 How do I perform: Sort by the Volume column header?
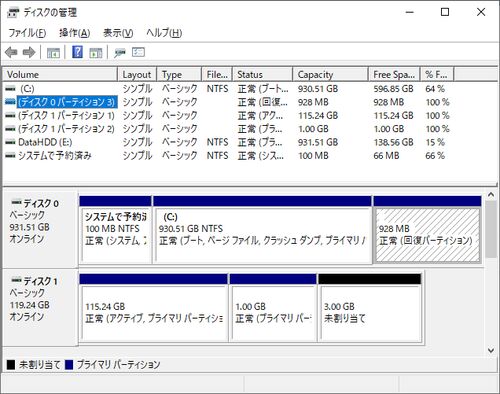(60, 74)
